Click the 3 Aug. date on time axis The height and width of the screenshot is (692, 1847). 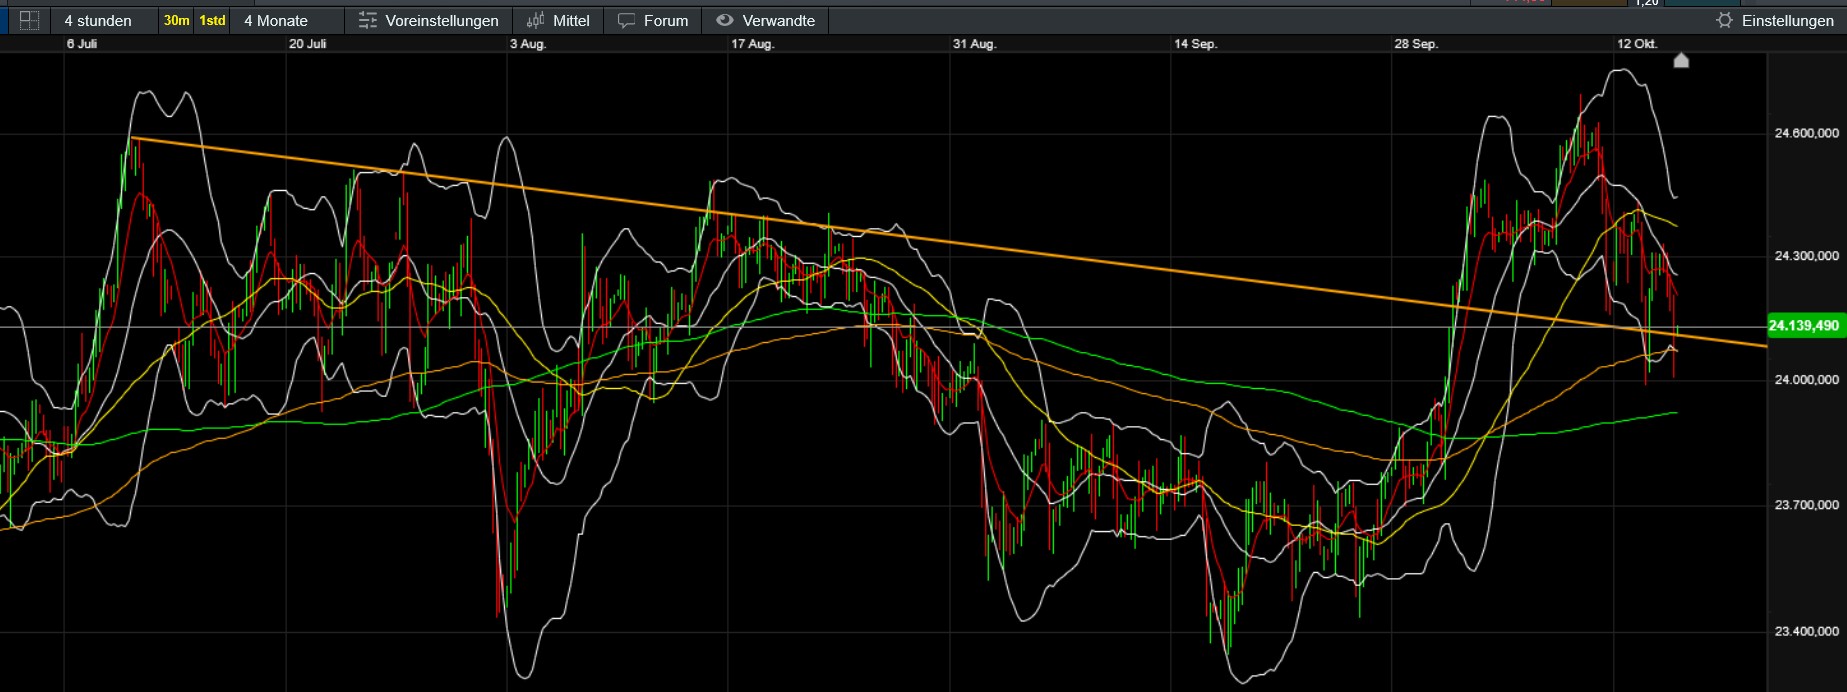528,44
